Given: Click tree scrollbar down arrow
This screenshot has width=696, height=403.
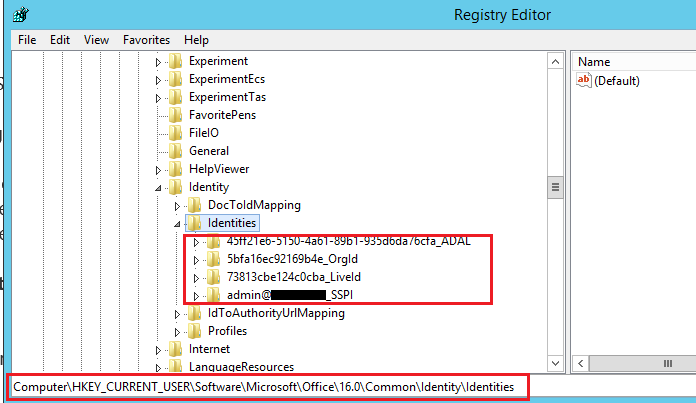Looking at the screenshot, I should coord(555,363).
